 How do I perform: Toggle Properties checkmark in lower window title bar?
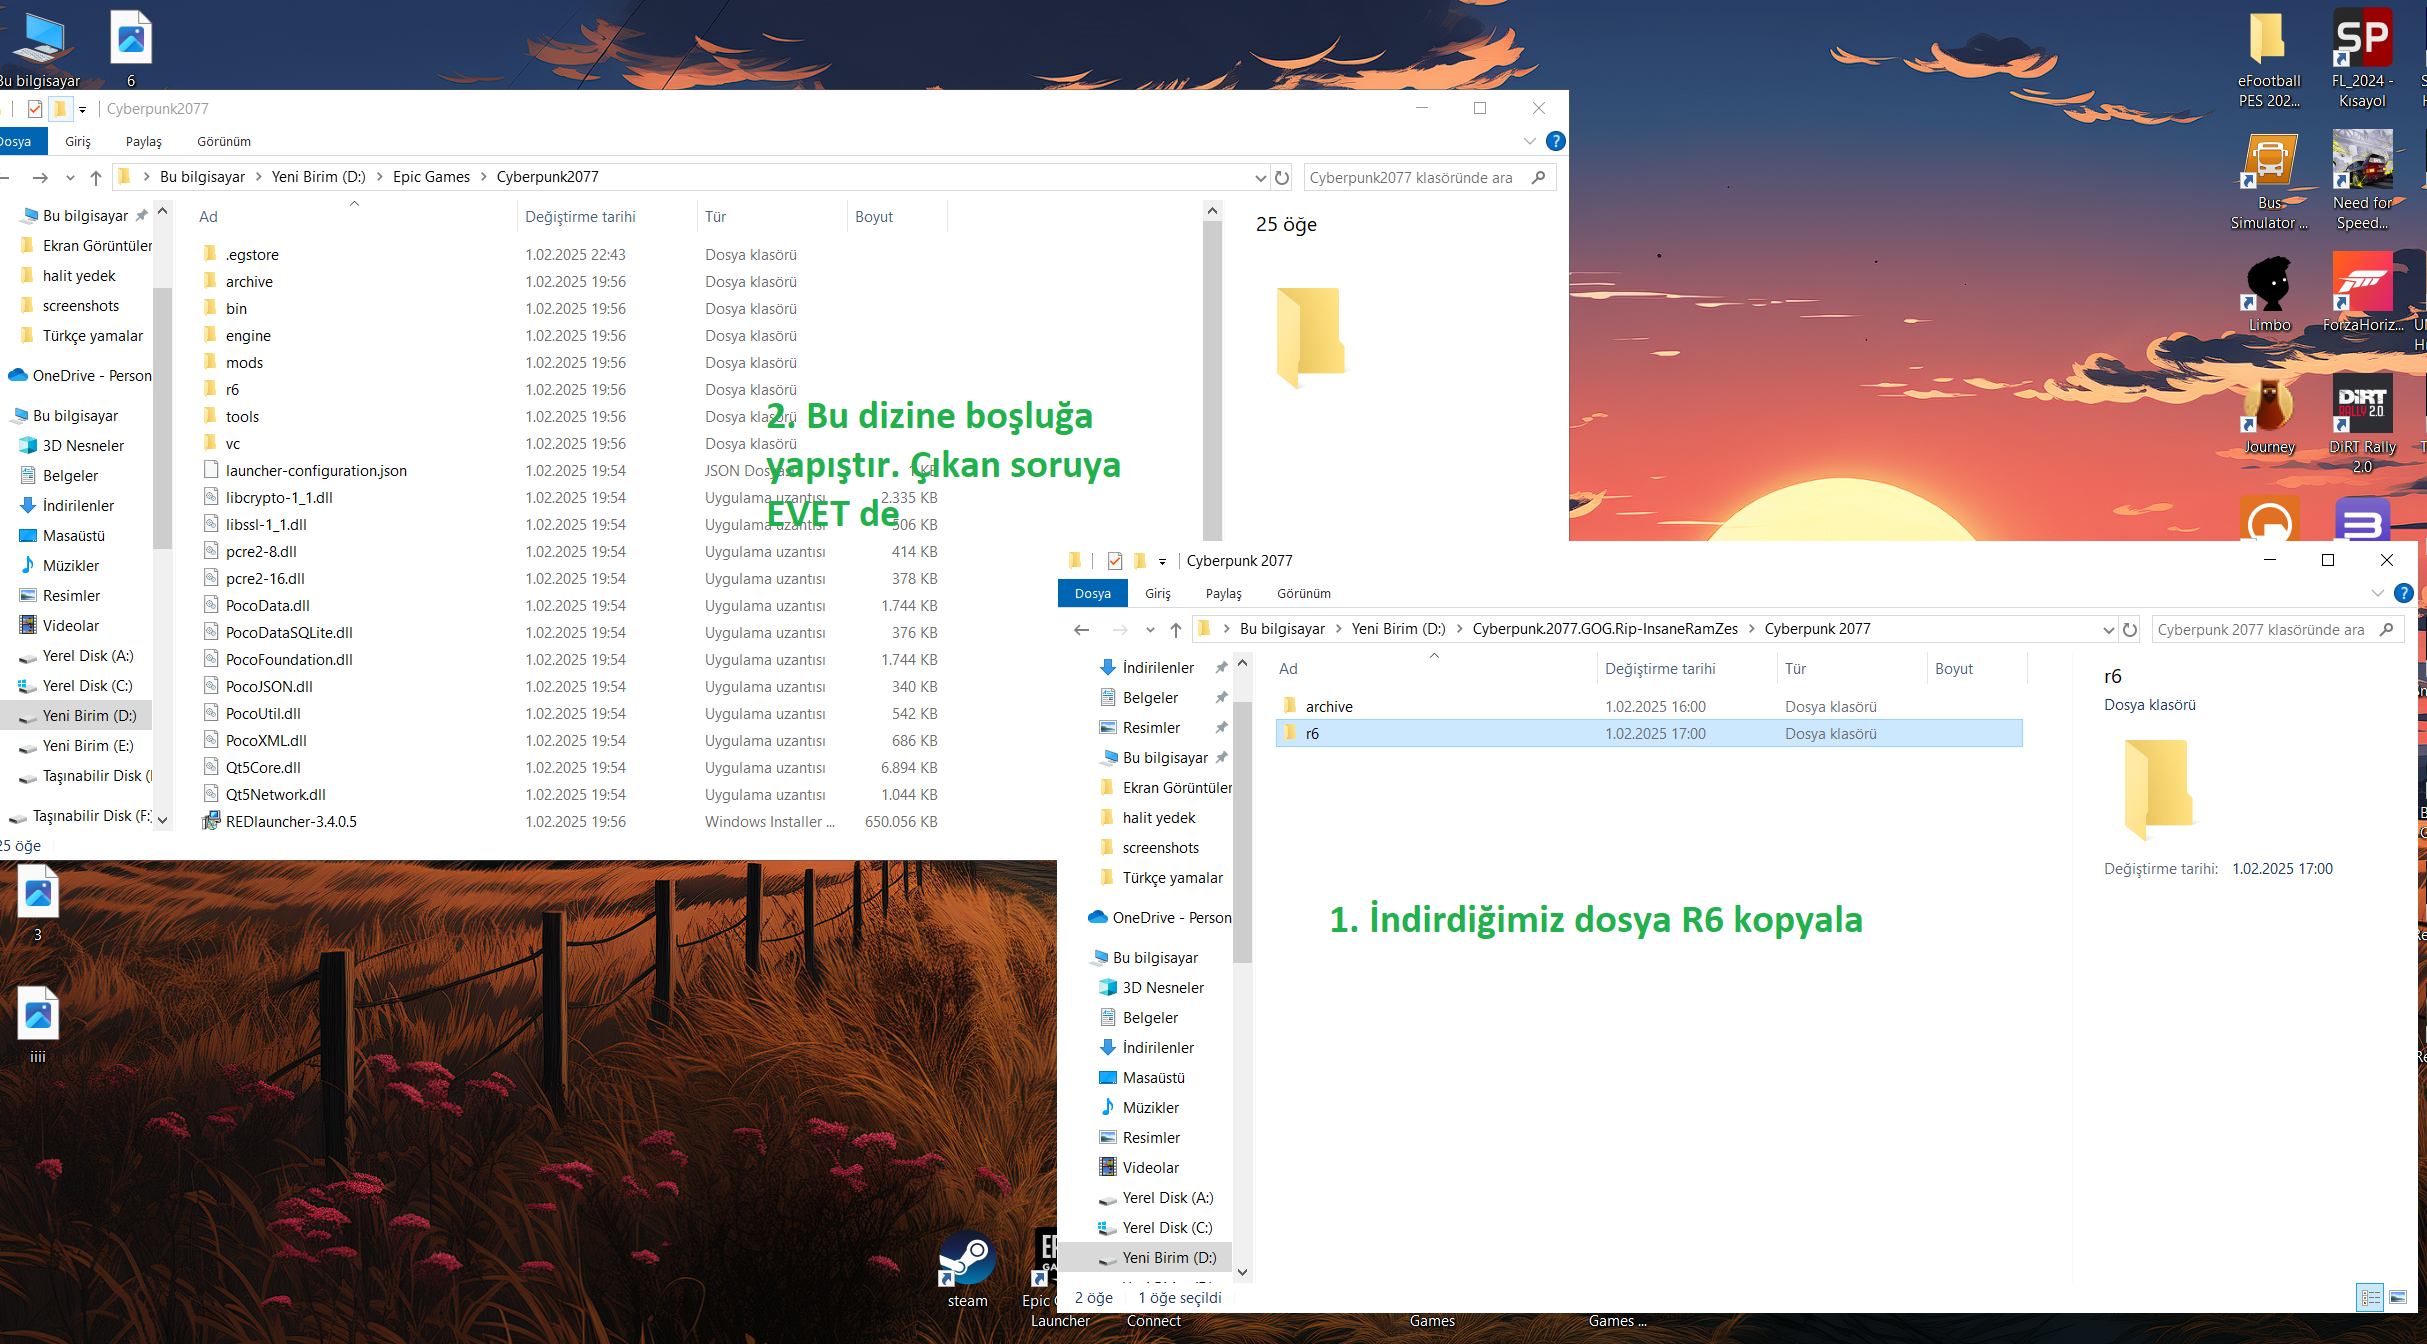point(1115,561)
